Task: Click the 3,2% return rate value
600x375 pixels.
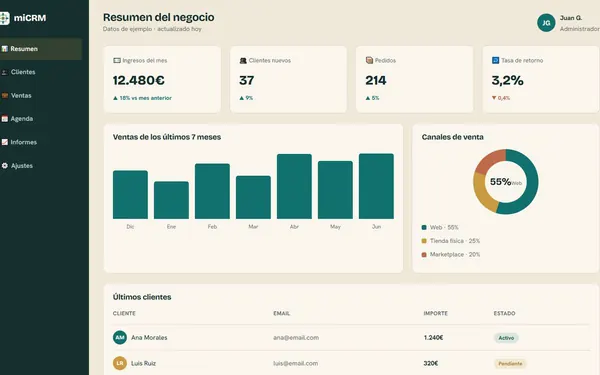Action: coord(507,80)
